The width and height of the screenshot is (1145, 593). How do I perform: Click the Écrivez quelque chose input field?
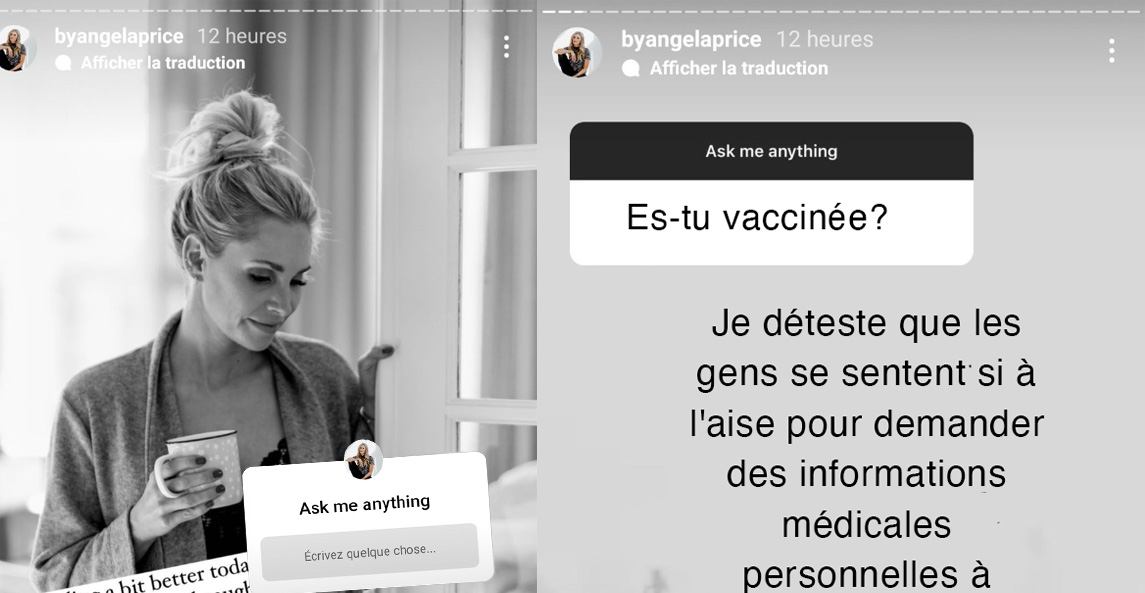(369, 552)
